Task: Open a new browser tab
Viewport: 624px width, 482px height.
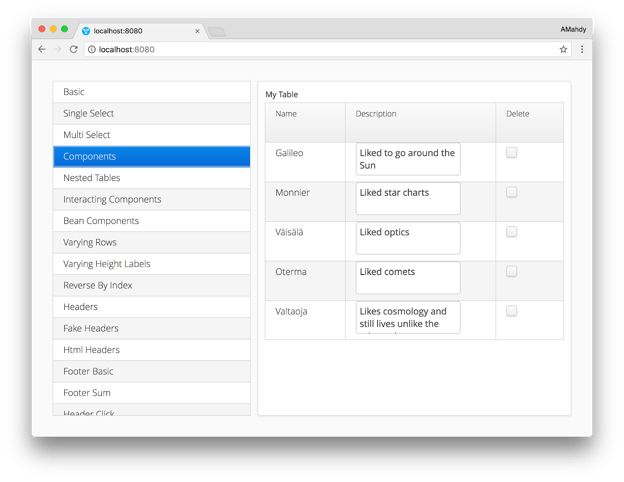Action: pos(216,32)
